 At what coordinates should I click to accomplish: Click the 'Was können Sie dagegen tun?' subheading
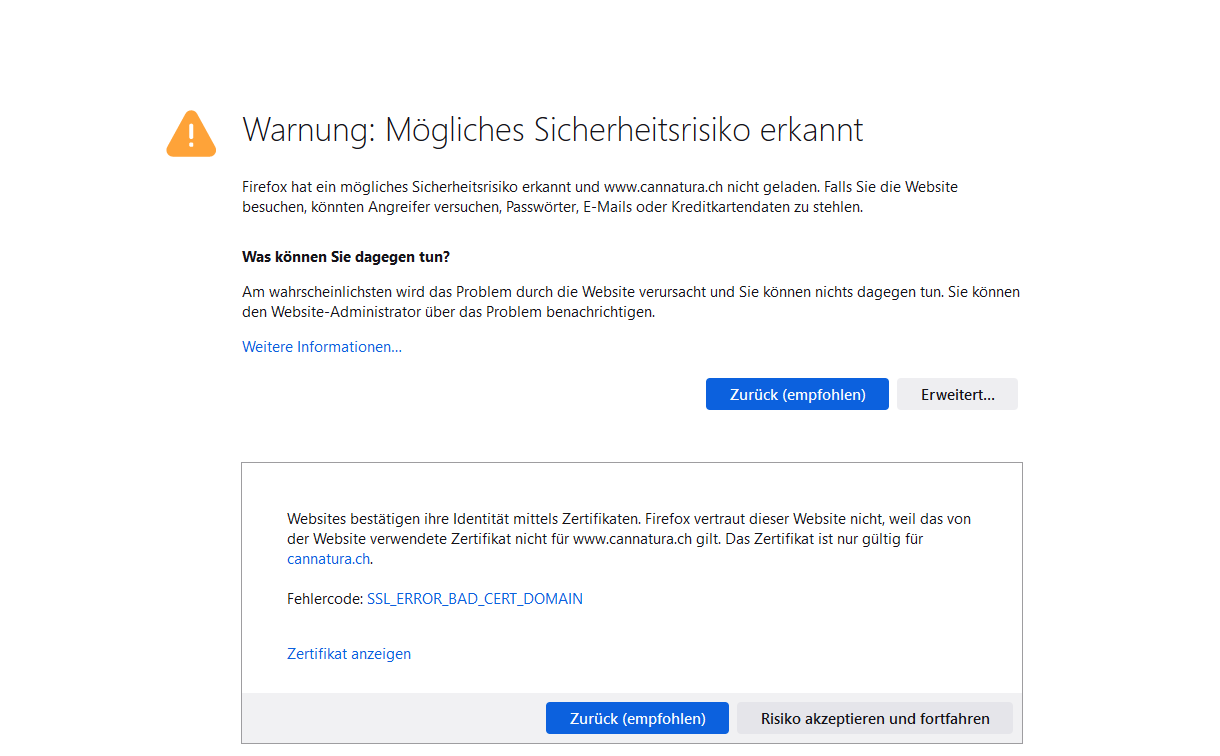pyautogui.click(x=346, y=257)
